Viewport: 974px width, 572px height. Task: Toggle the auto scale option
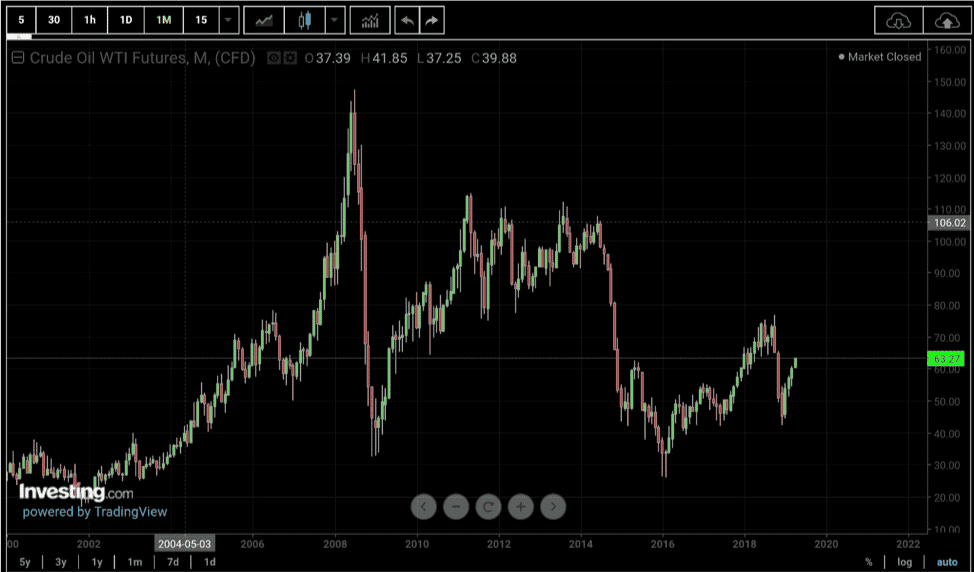point(947,562)
